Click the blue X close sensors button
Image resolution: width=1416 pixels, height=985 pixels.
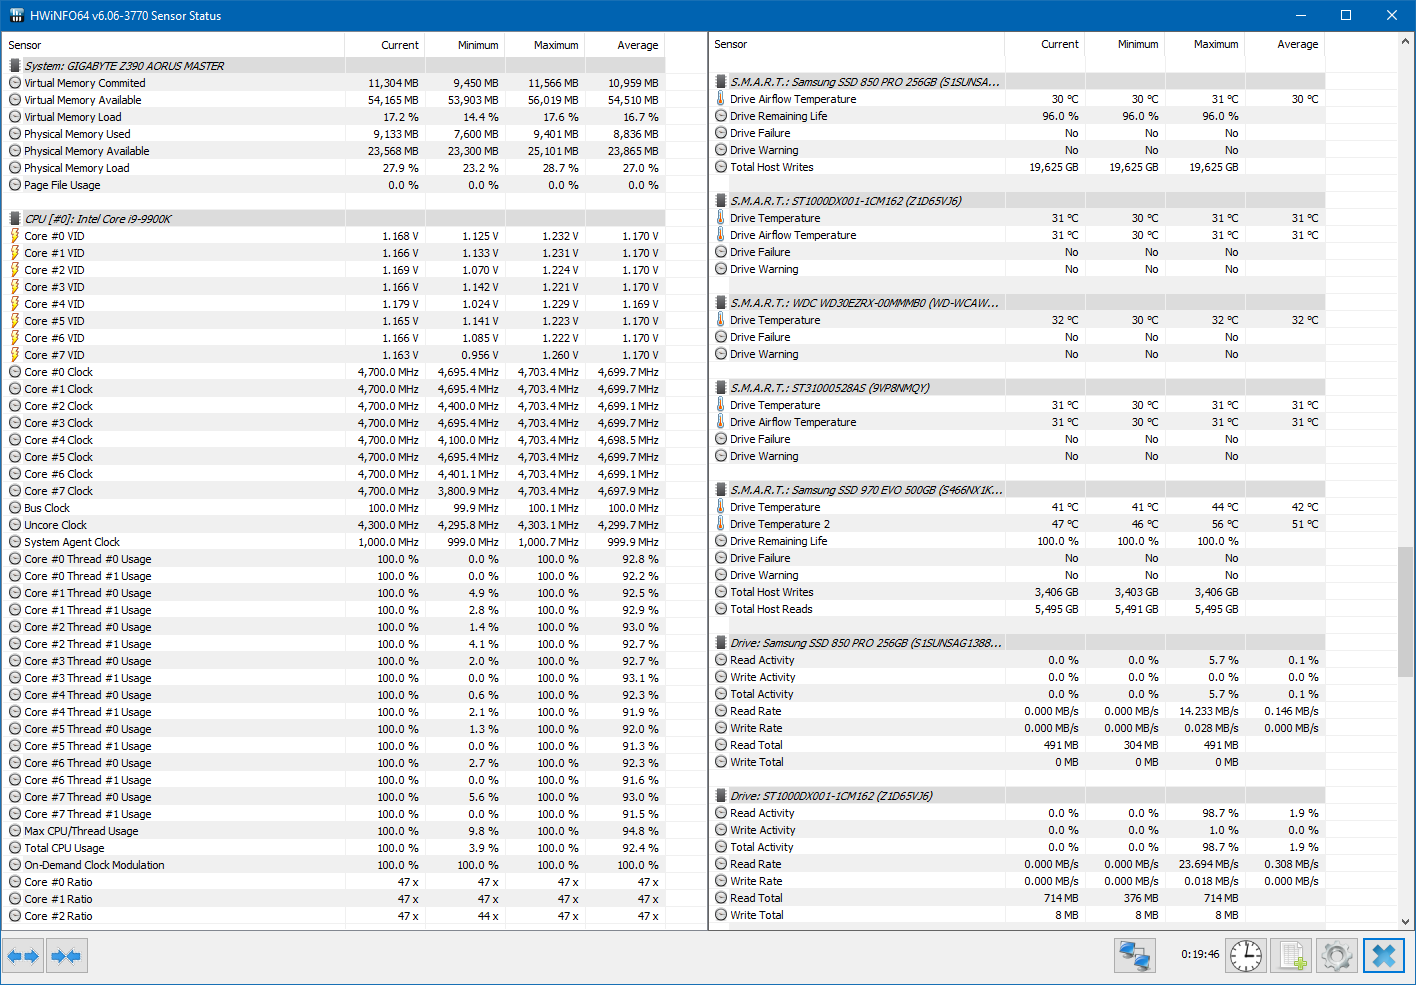pyautogui.click(x=1384, y=956)
